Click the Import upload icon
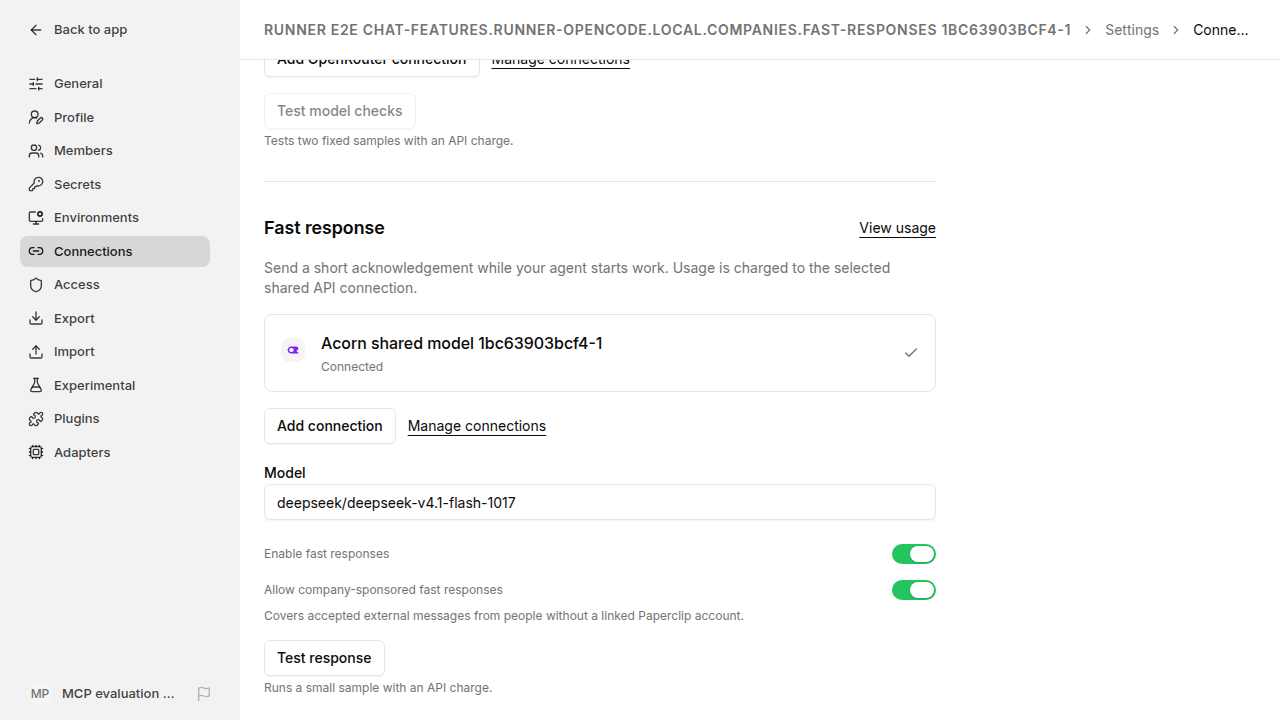Viewport: 1280px width, 720px height. [36, 352]
